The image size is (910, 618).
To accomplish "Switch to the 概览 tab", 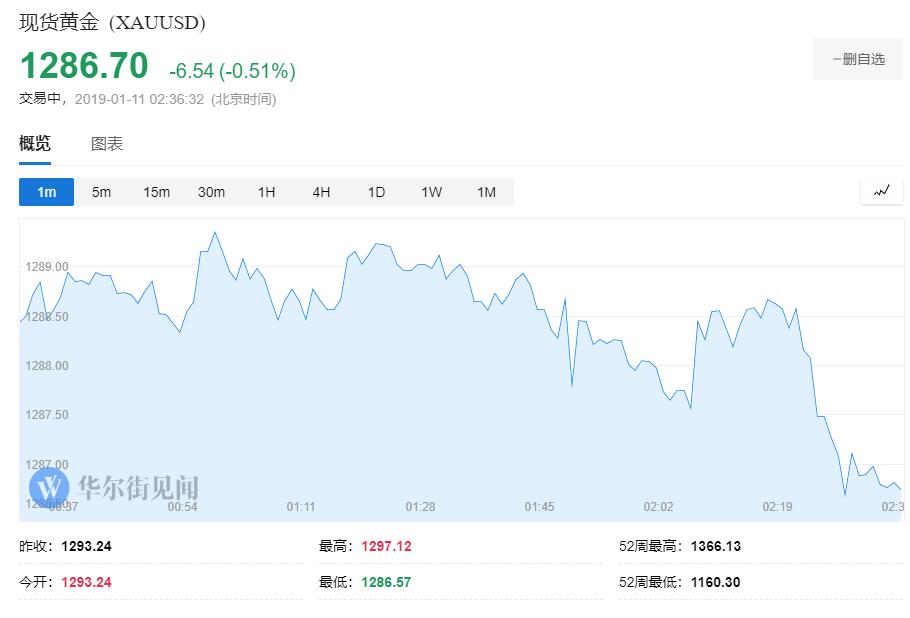I will (x=35, y=144).
